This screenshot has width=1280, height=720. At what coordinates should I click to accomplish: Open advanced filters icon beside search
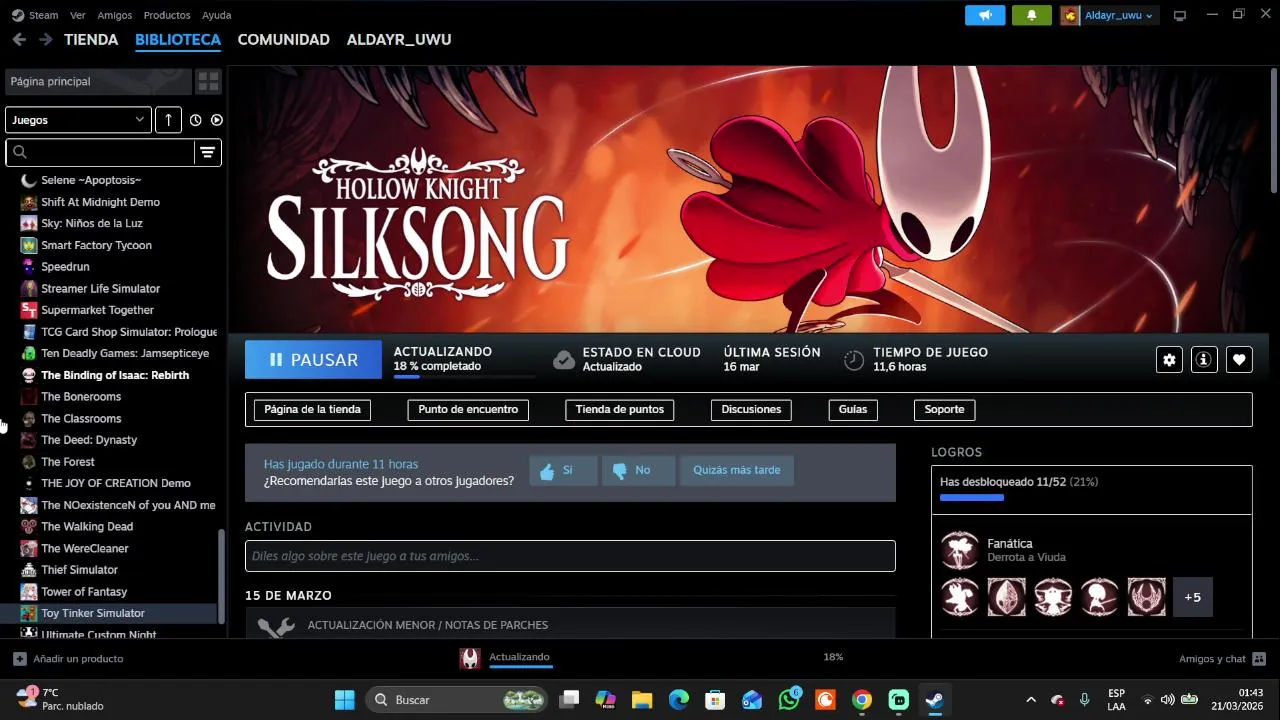[x=207, y=152]
